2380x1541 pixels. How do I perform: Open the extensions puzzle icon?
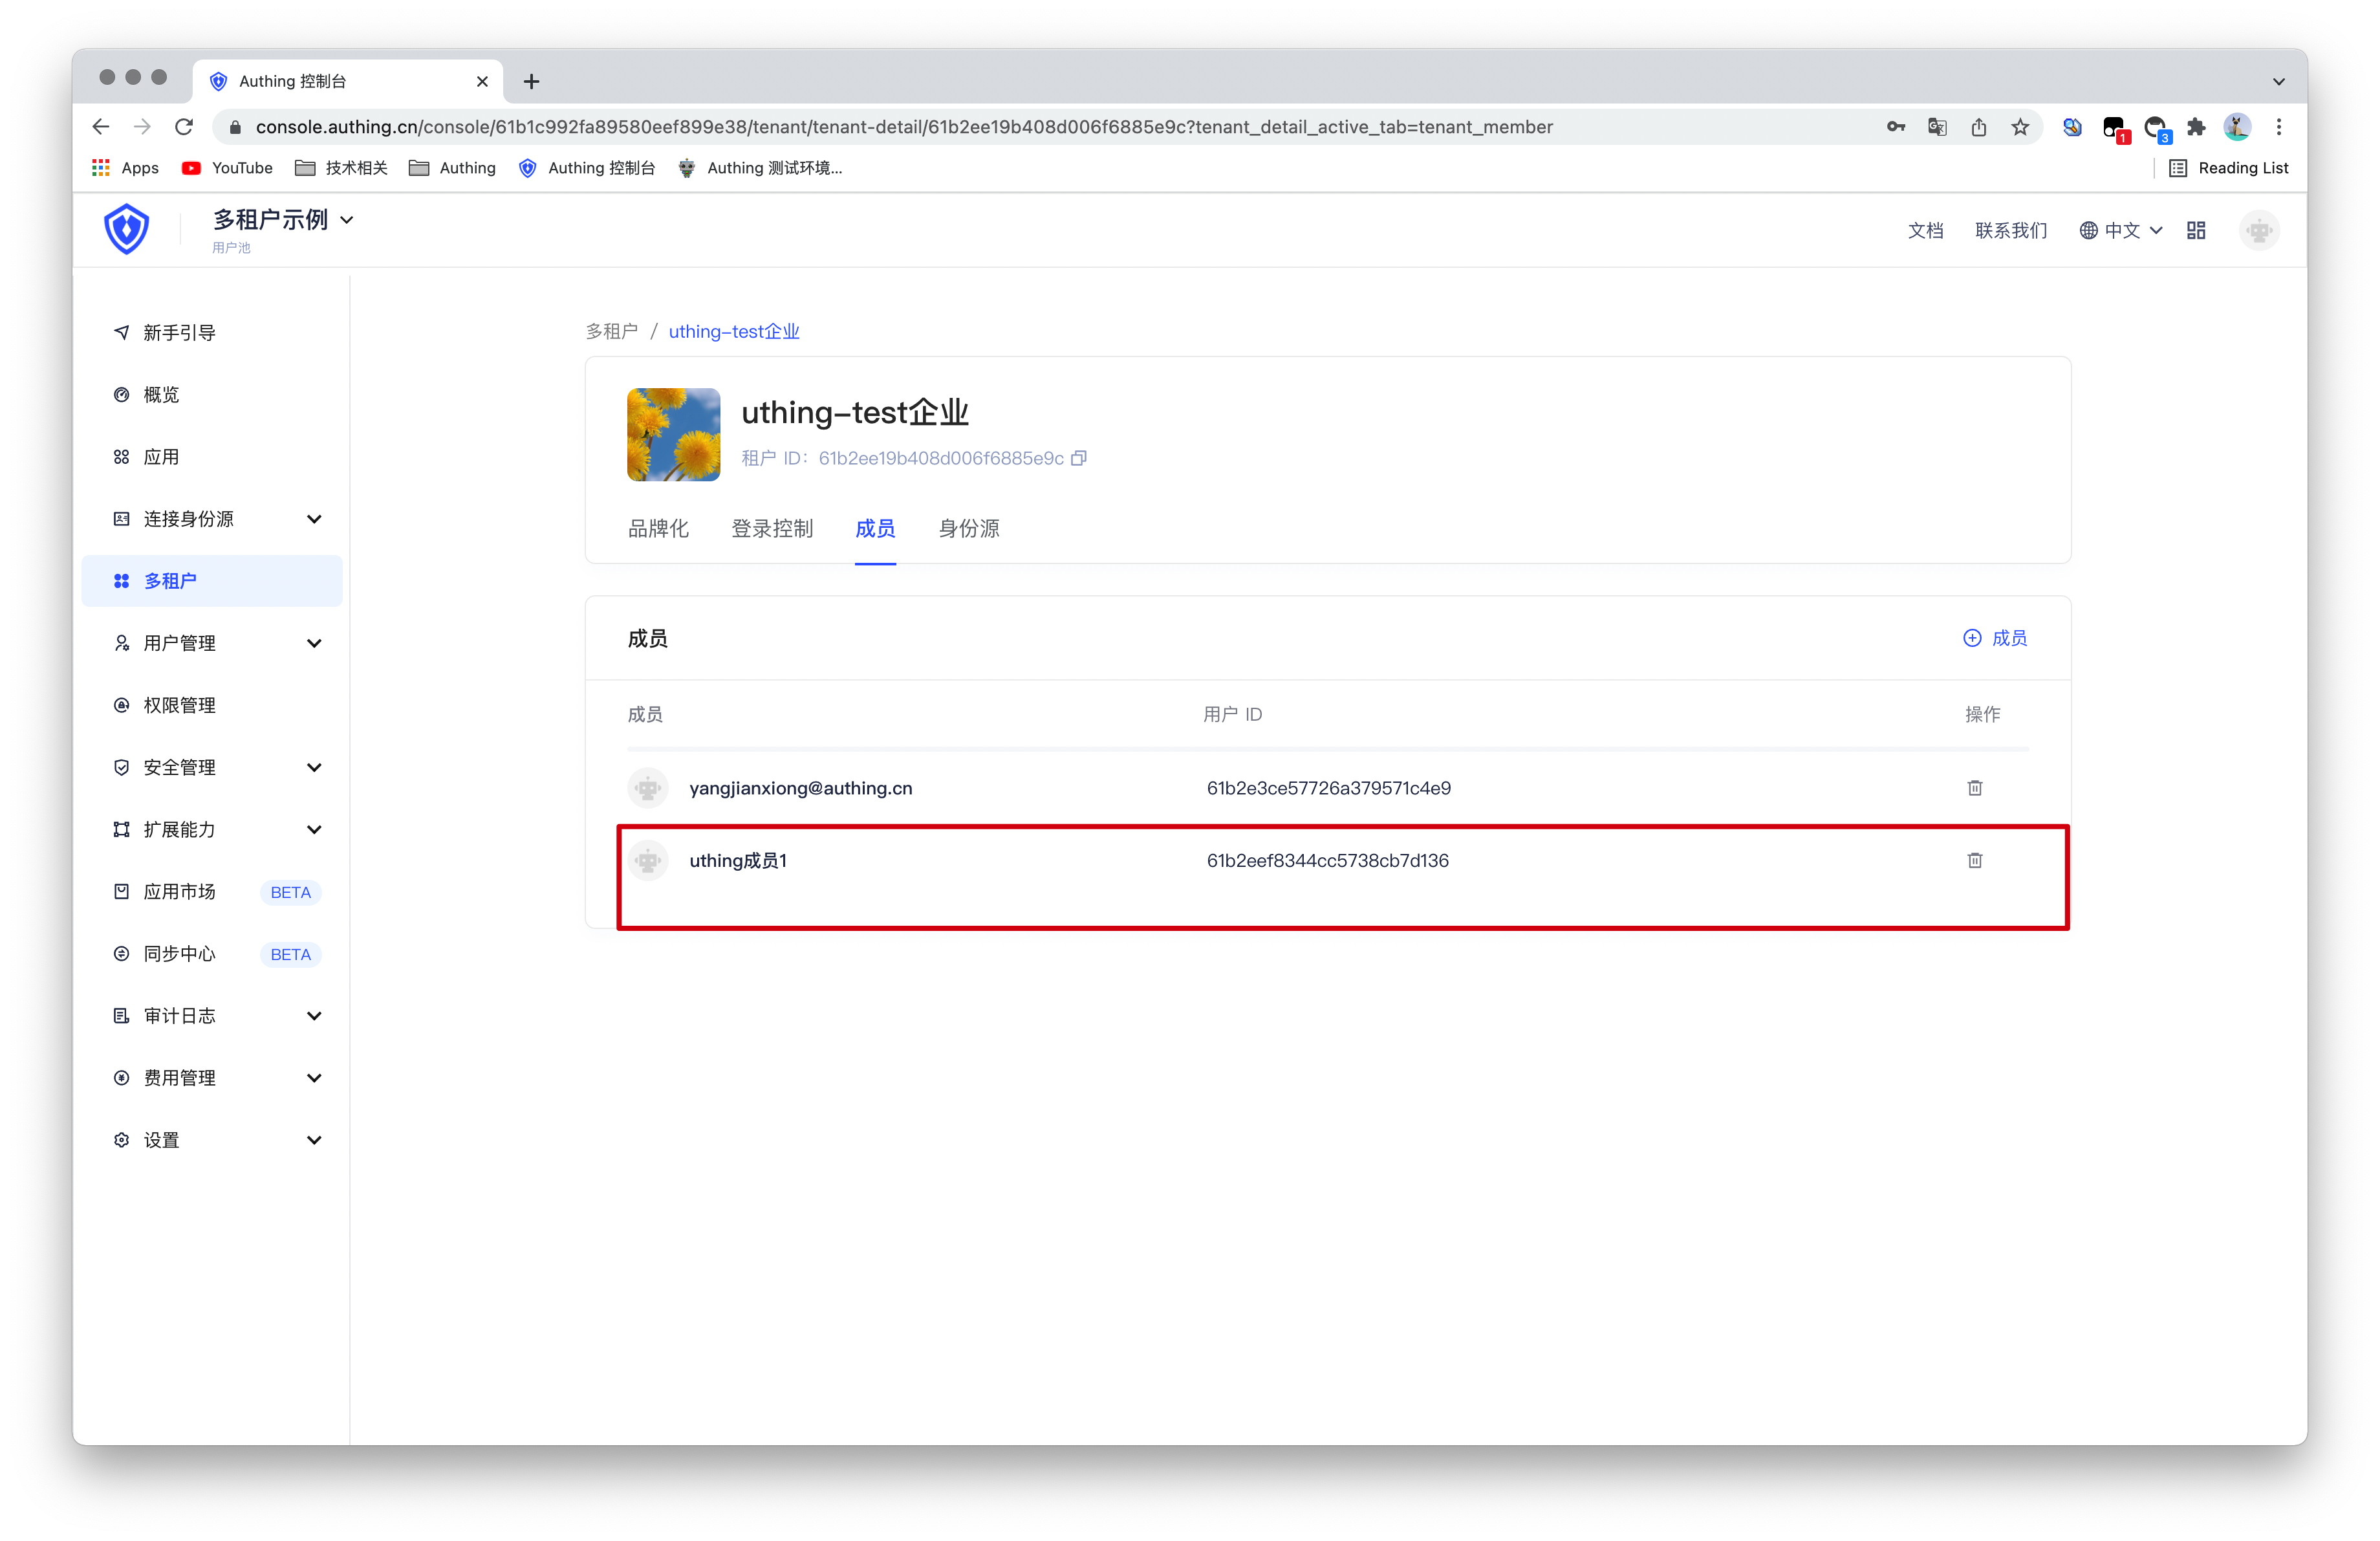(2196, 127)
